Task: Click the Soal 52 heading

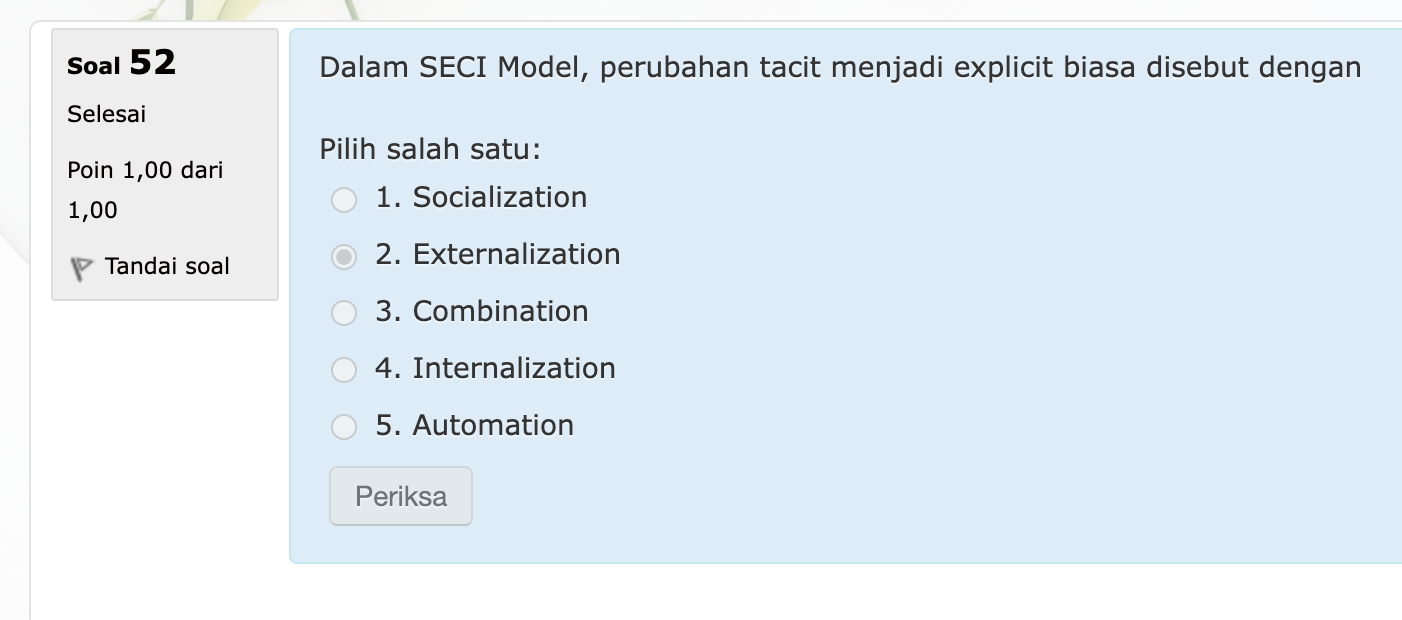Action: [122, 63]
